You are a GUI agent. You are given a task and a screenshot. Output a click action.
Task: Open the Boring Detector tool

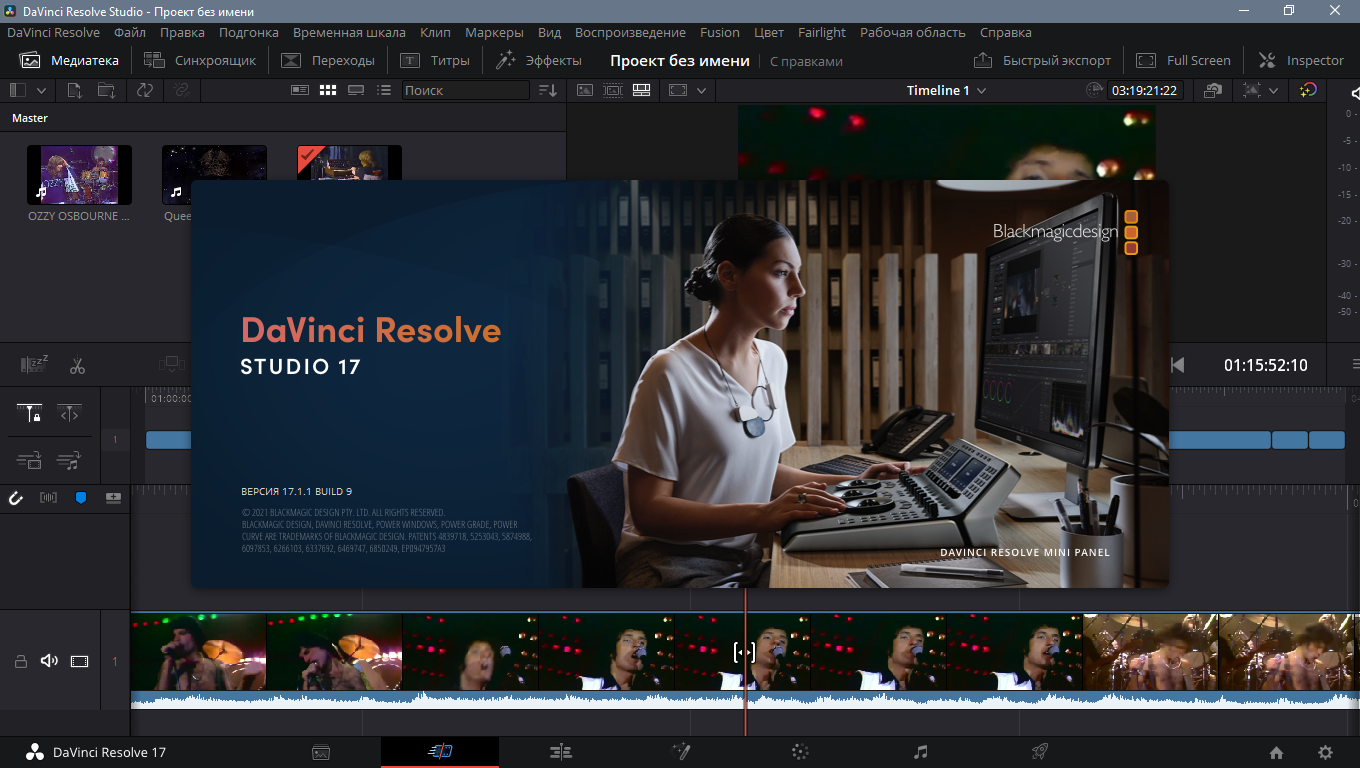pyautogui.click(x=35, y=365)
